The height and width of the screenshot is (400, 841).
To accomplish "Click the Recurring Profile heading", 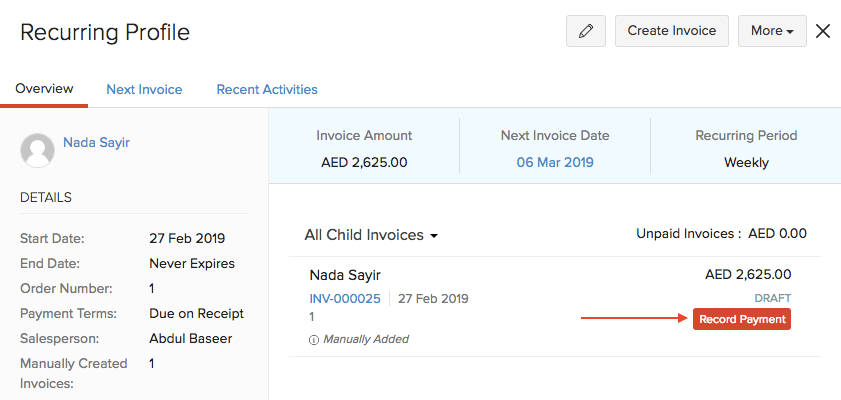I will click(x=105, y=32).
